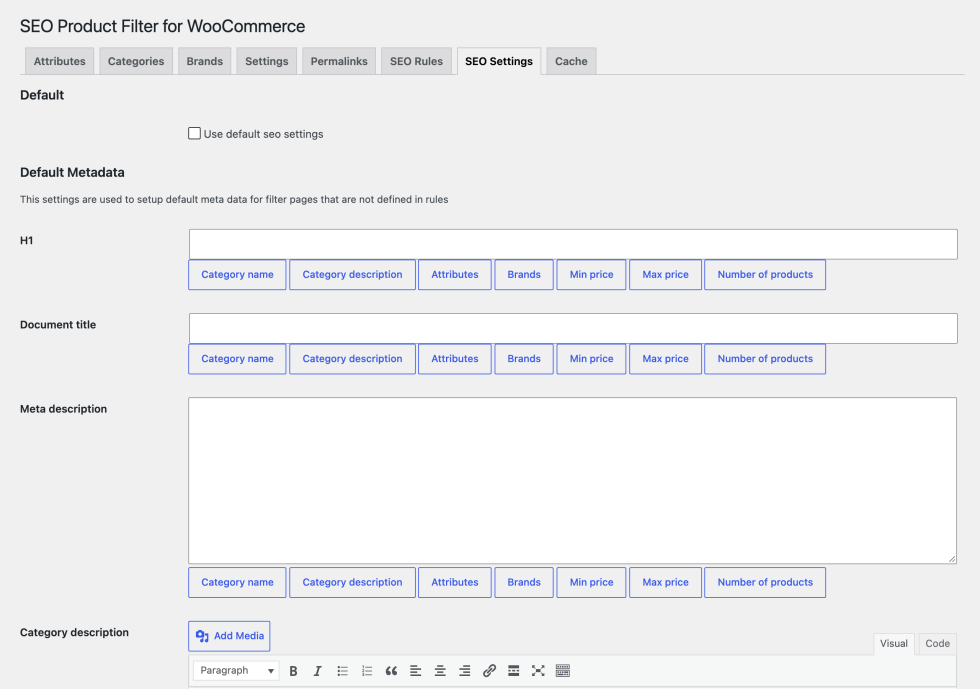Toggle italic formatting in editor toolbar
Image resolution: width=980 pixels, height=689 pixels.
(318, 671)
